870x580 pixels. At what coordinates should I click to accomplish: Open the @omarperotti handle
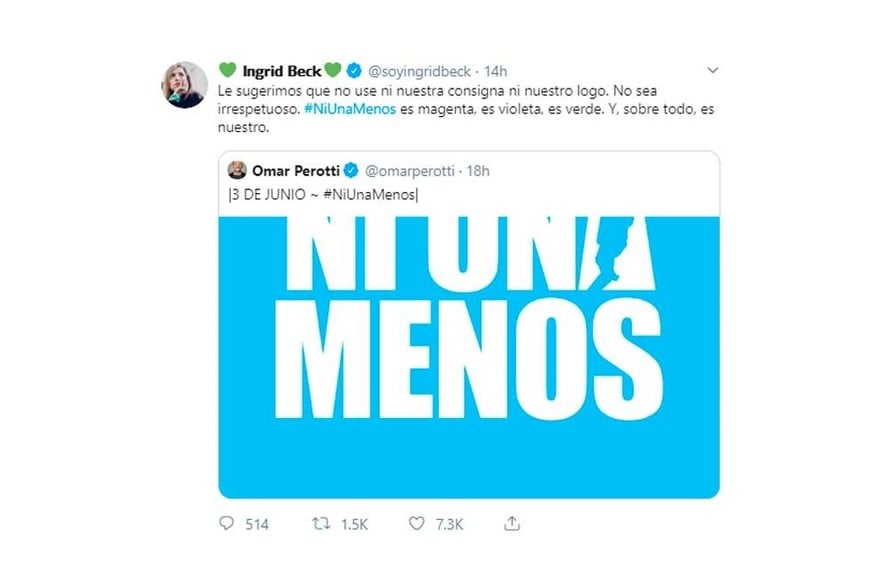tap(409, 171)
